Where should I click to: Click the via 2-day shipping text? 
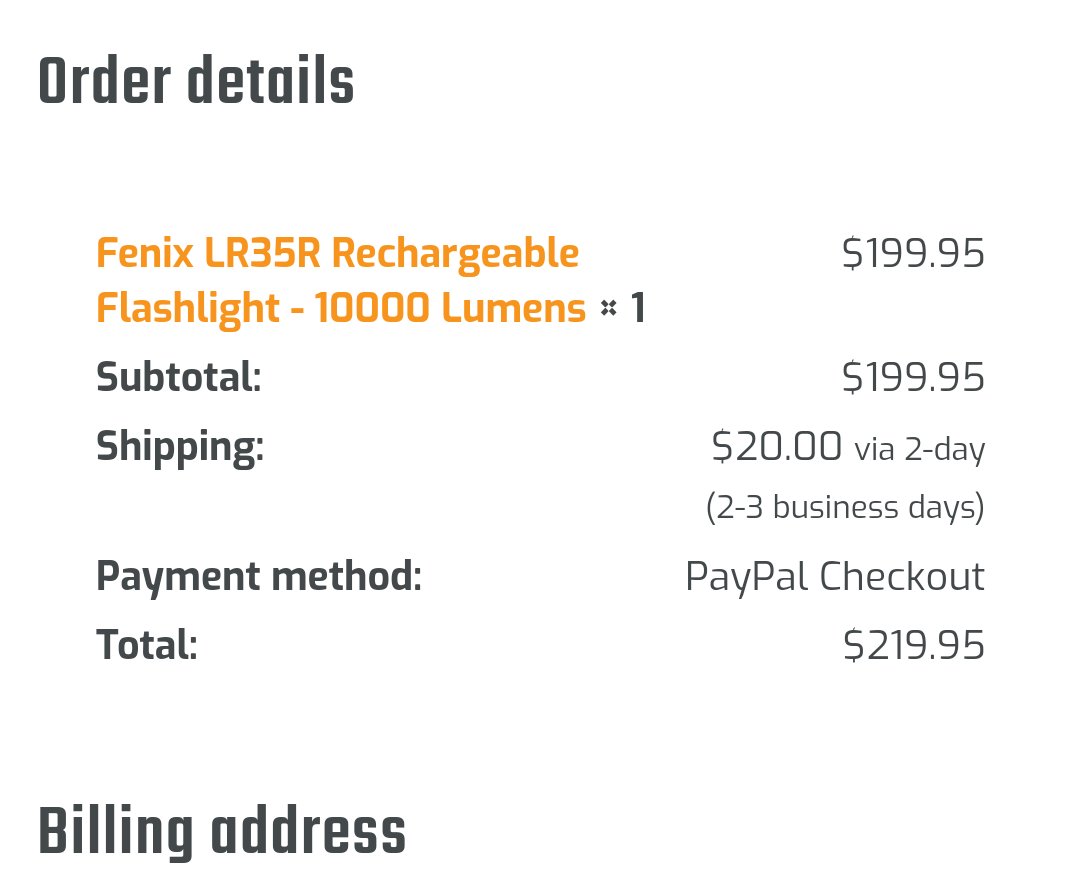coord(920,450)
